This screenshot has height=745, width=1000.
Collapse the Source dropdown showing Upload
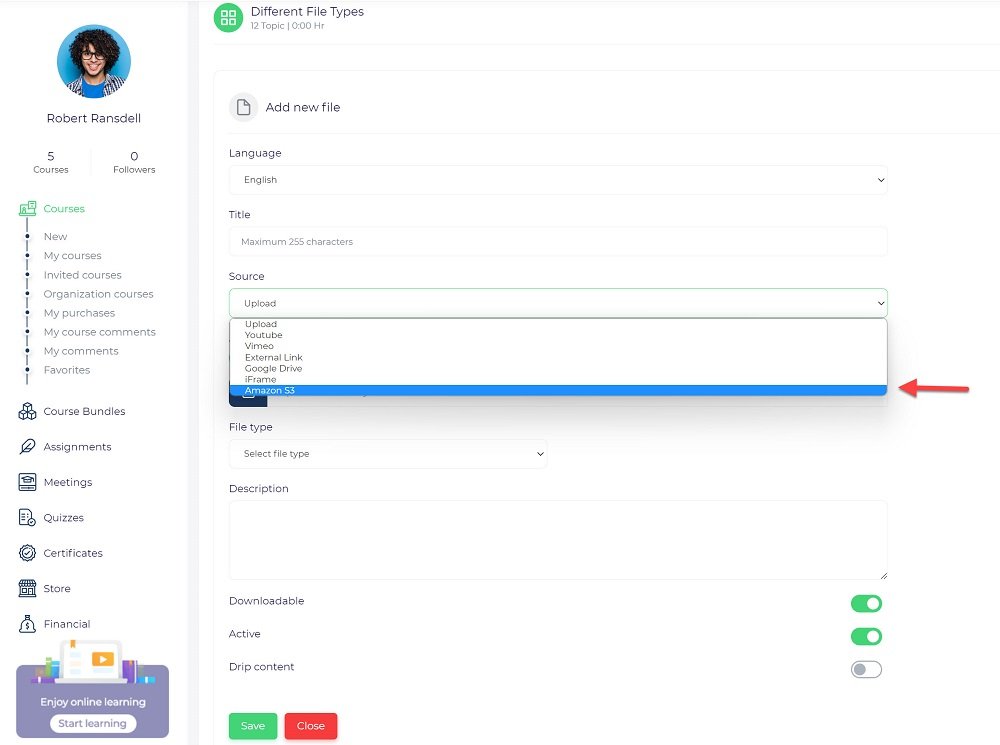click(x=557, y=303)
